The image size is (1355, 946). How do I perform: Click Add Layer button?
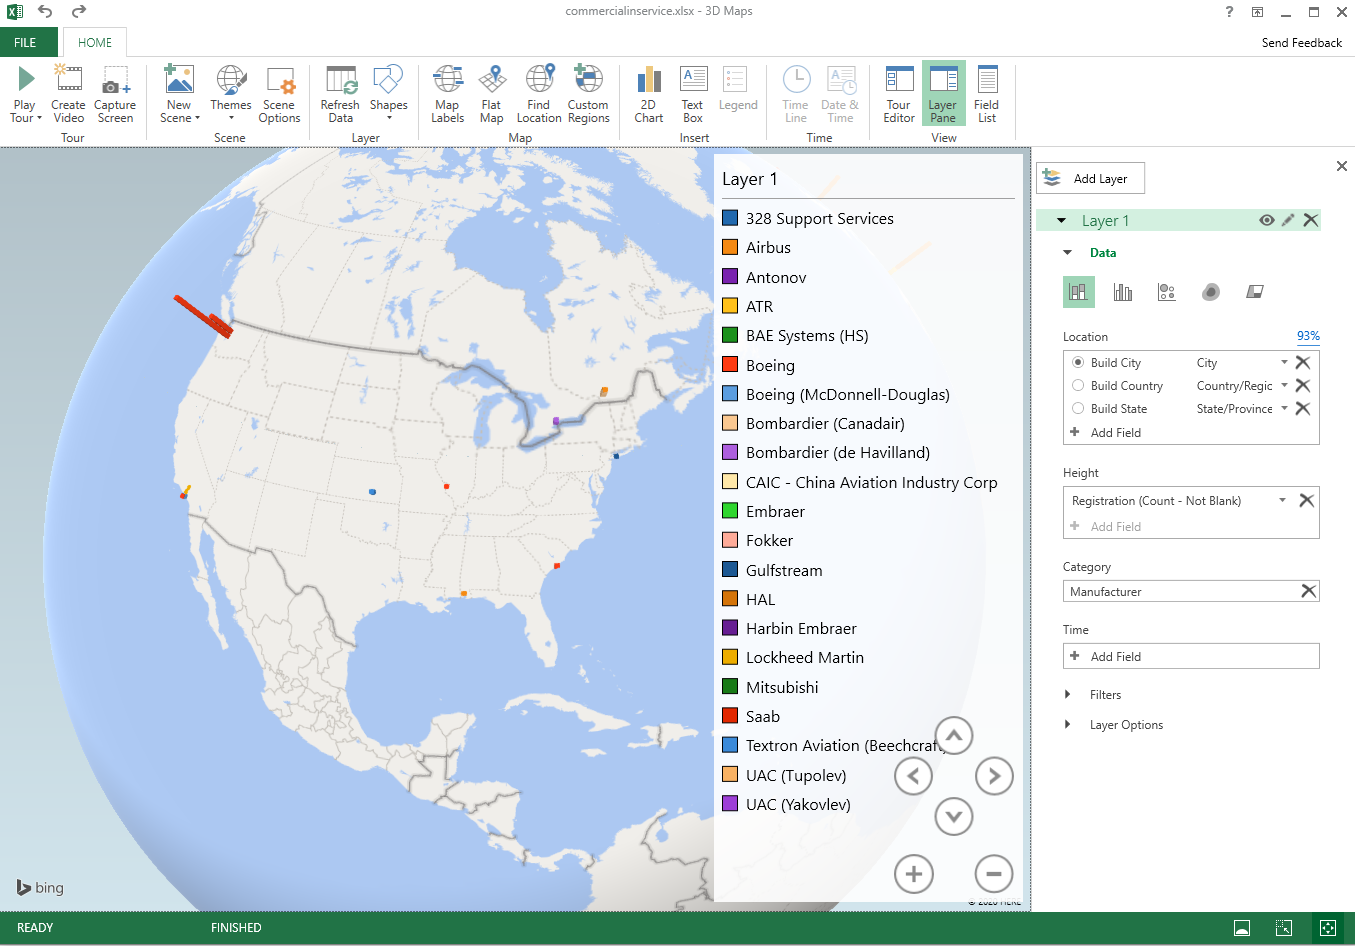(x=1090, y=178)
